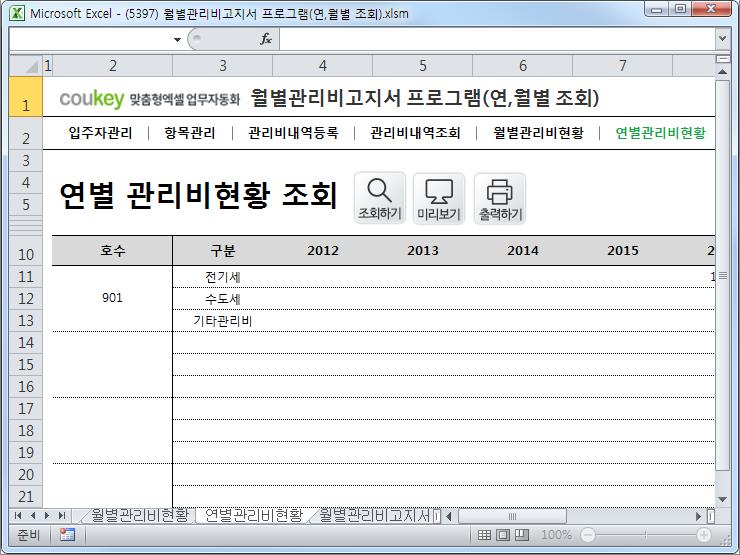Viewport: 740px width, 555px height.
Task: Click the 전기세 cell
Action: click(x=223, y=277)
